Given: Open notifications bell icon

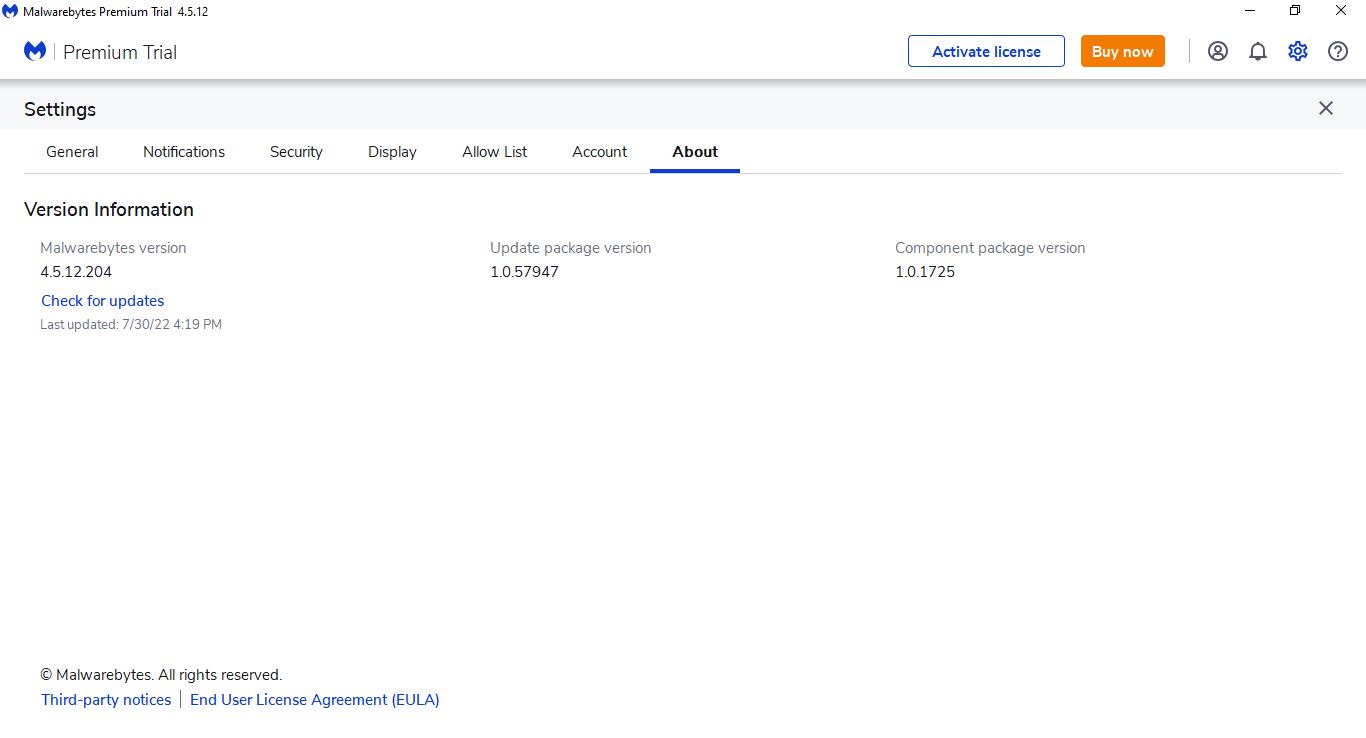Looking at the screenshot, I should [1258, 51].
